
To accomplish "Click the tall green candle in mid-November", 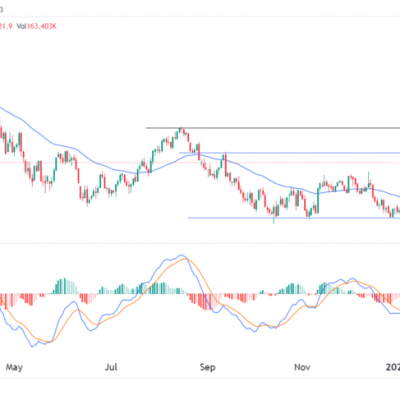I will pos(318,201).
